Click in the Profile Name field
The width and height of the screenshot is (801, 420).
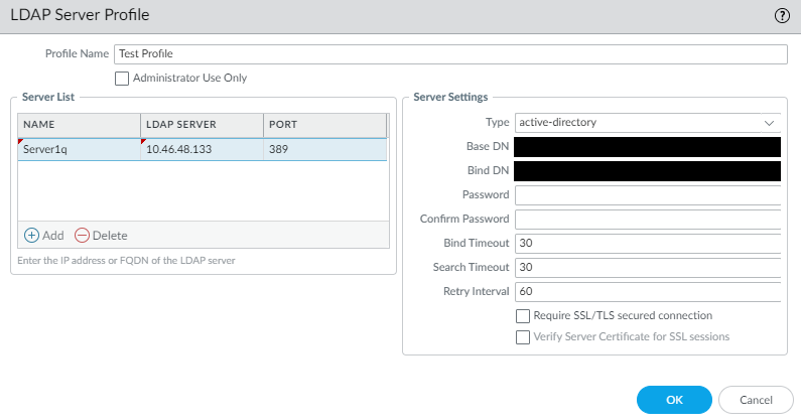(450, 54)
